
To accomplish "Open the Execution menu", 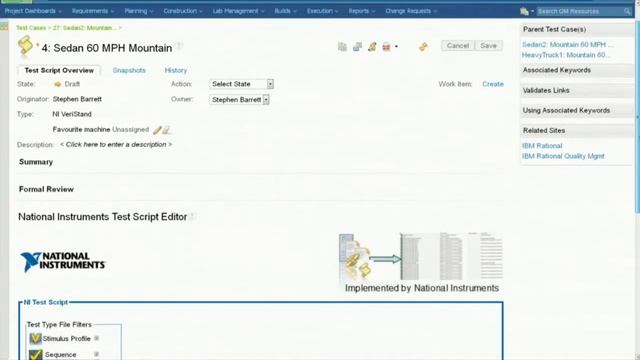I will click(322, 11).
